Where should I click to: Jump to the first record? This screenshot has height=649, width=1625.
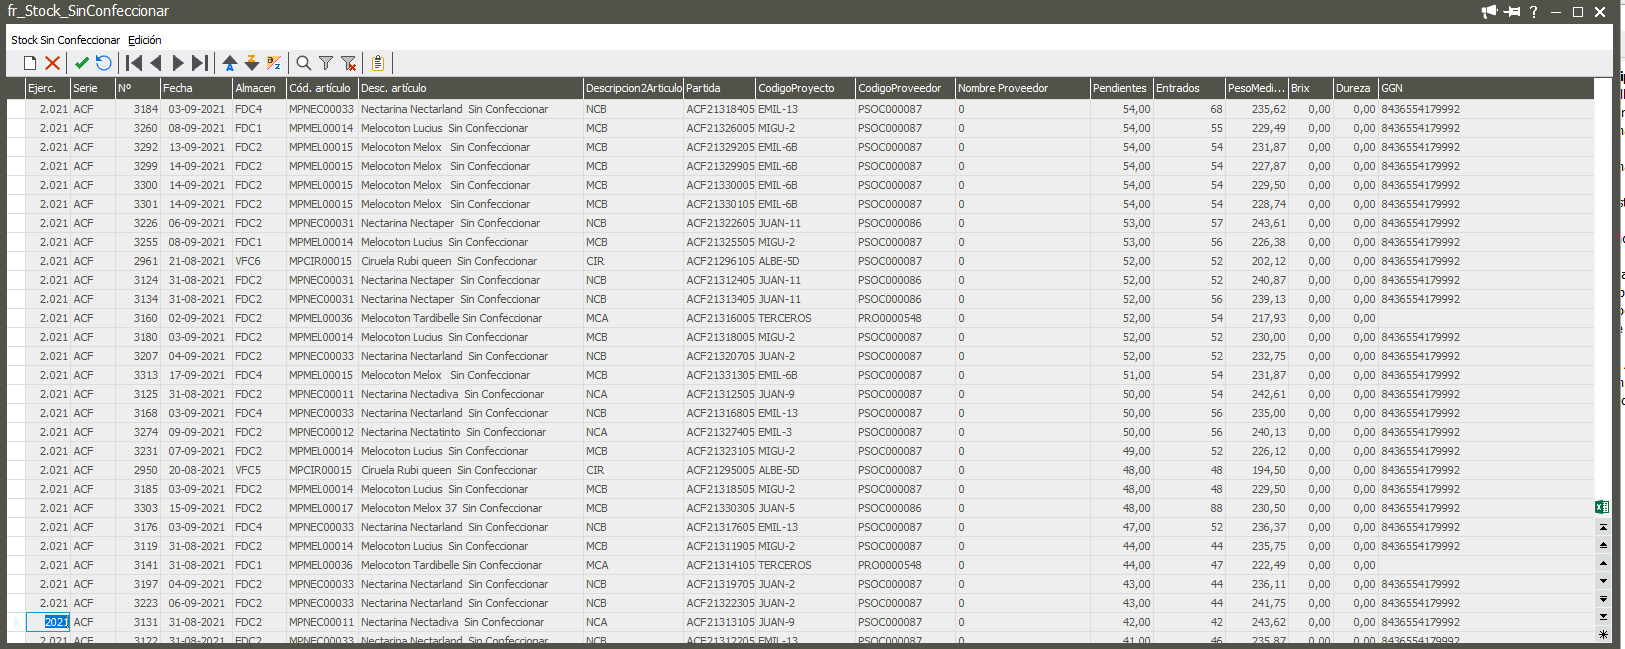click(x=134, y=63)
